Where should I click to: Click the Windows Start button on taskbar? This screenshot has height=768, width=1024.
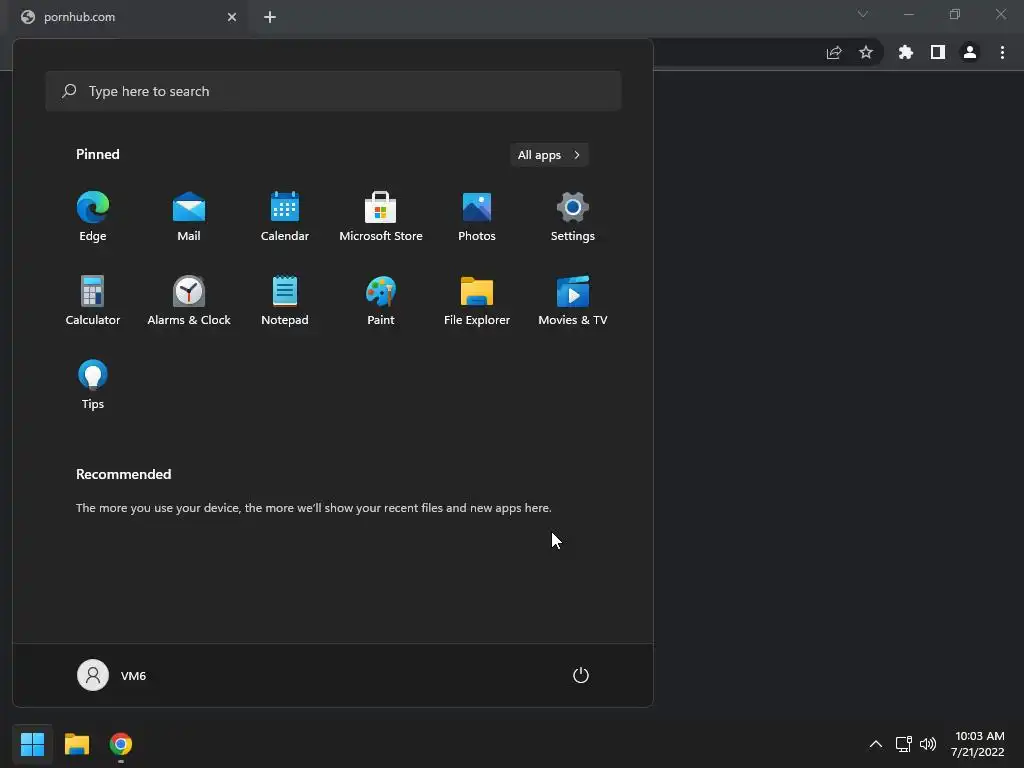pyautogui.click(x=32, y=744)
